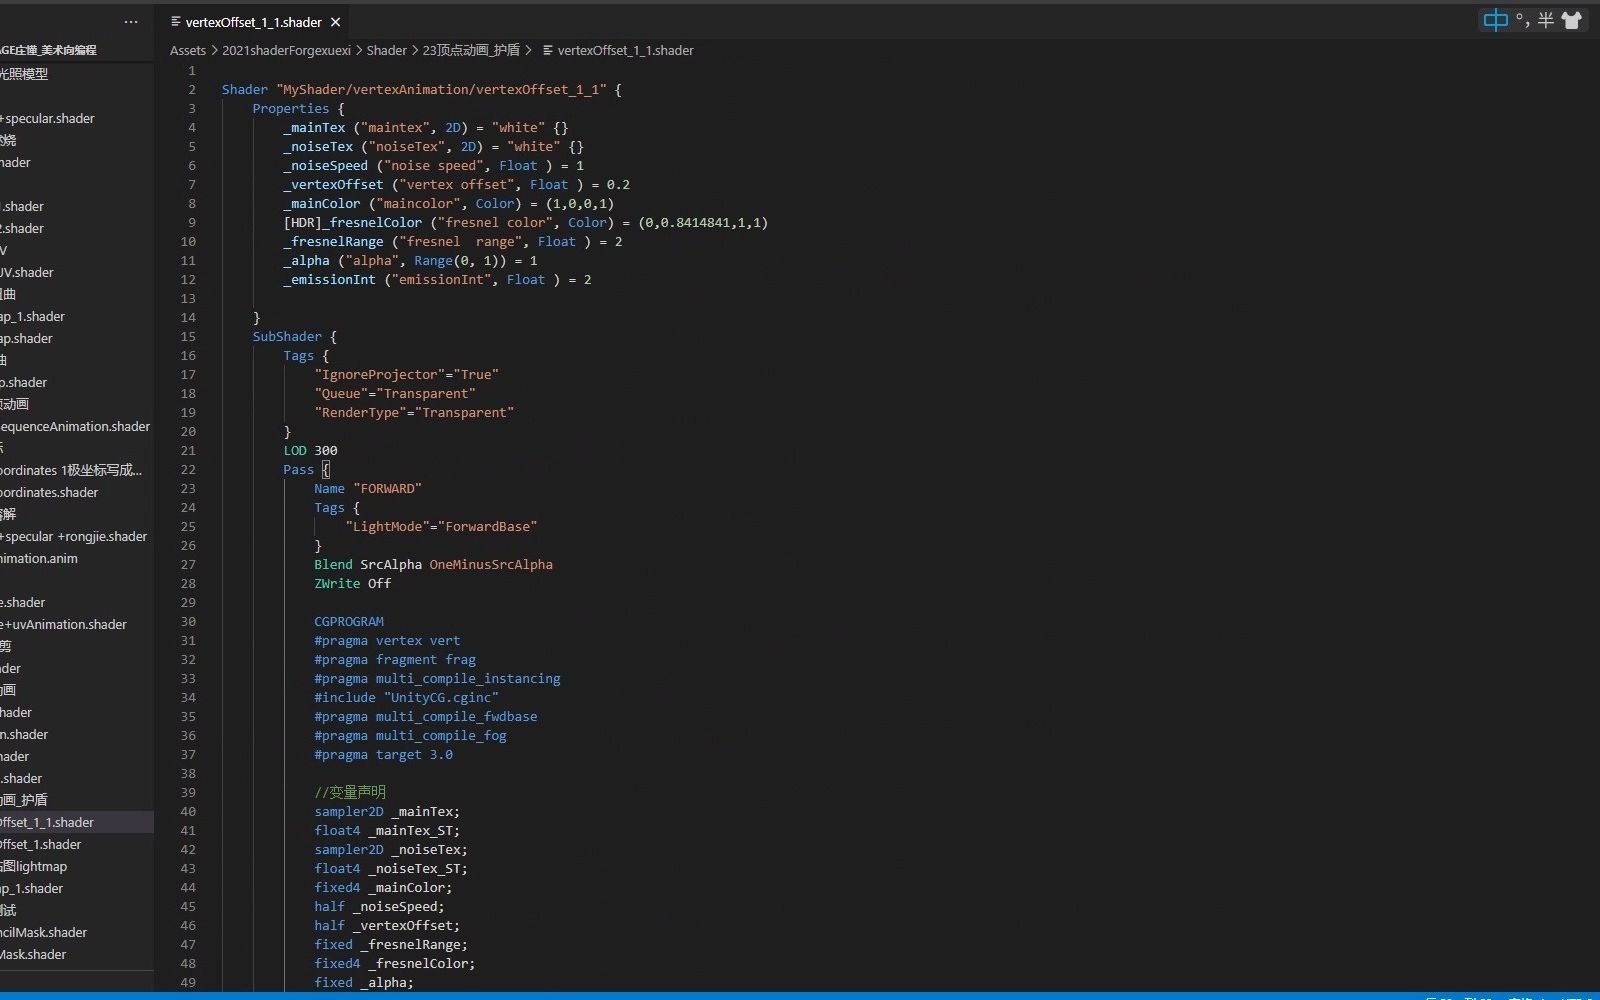Click the 'SubShader' keyword in code
This screenshot has width=1600, height=1000.
tap(287, 336)
